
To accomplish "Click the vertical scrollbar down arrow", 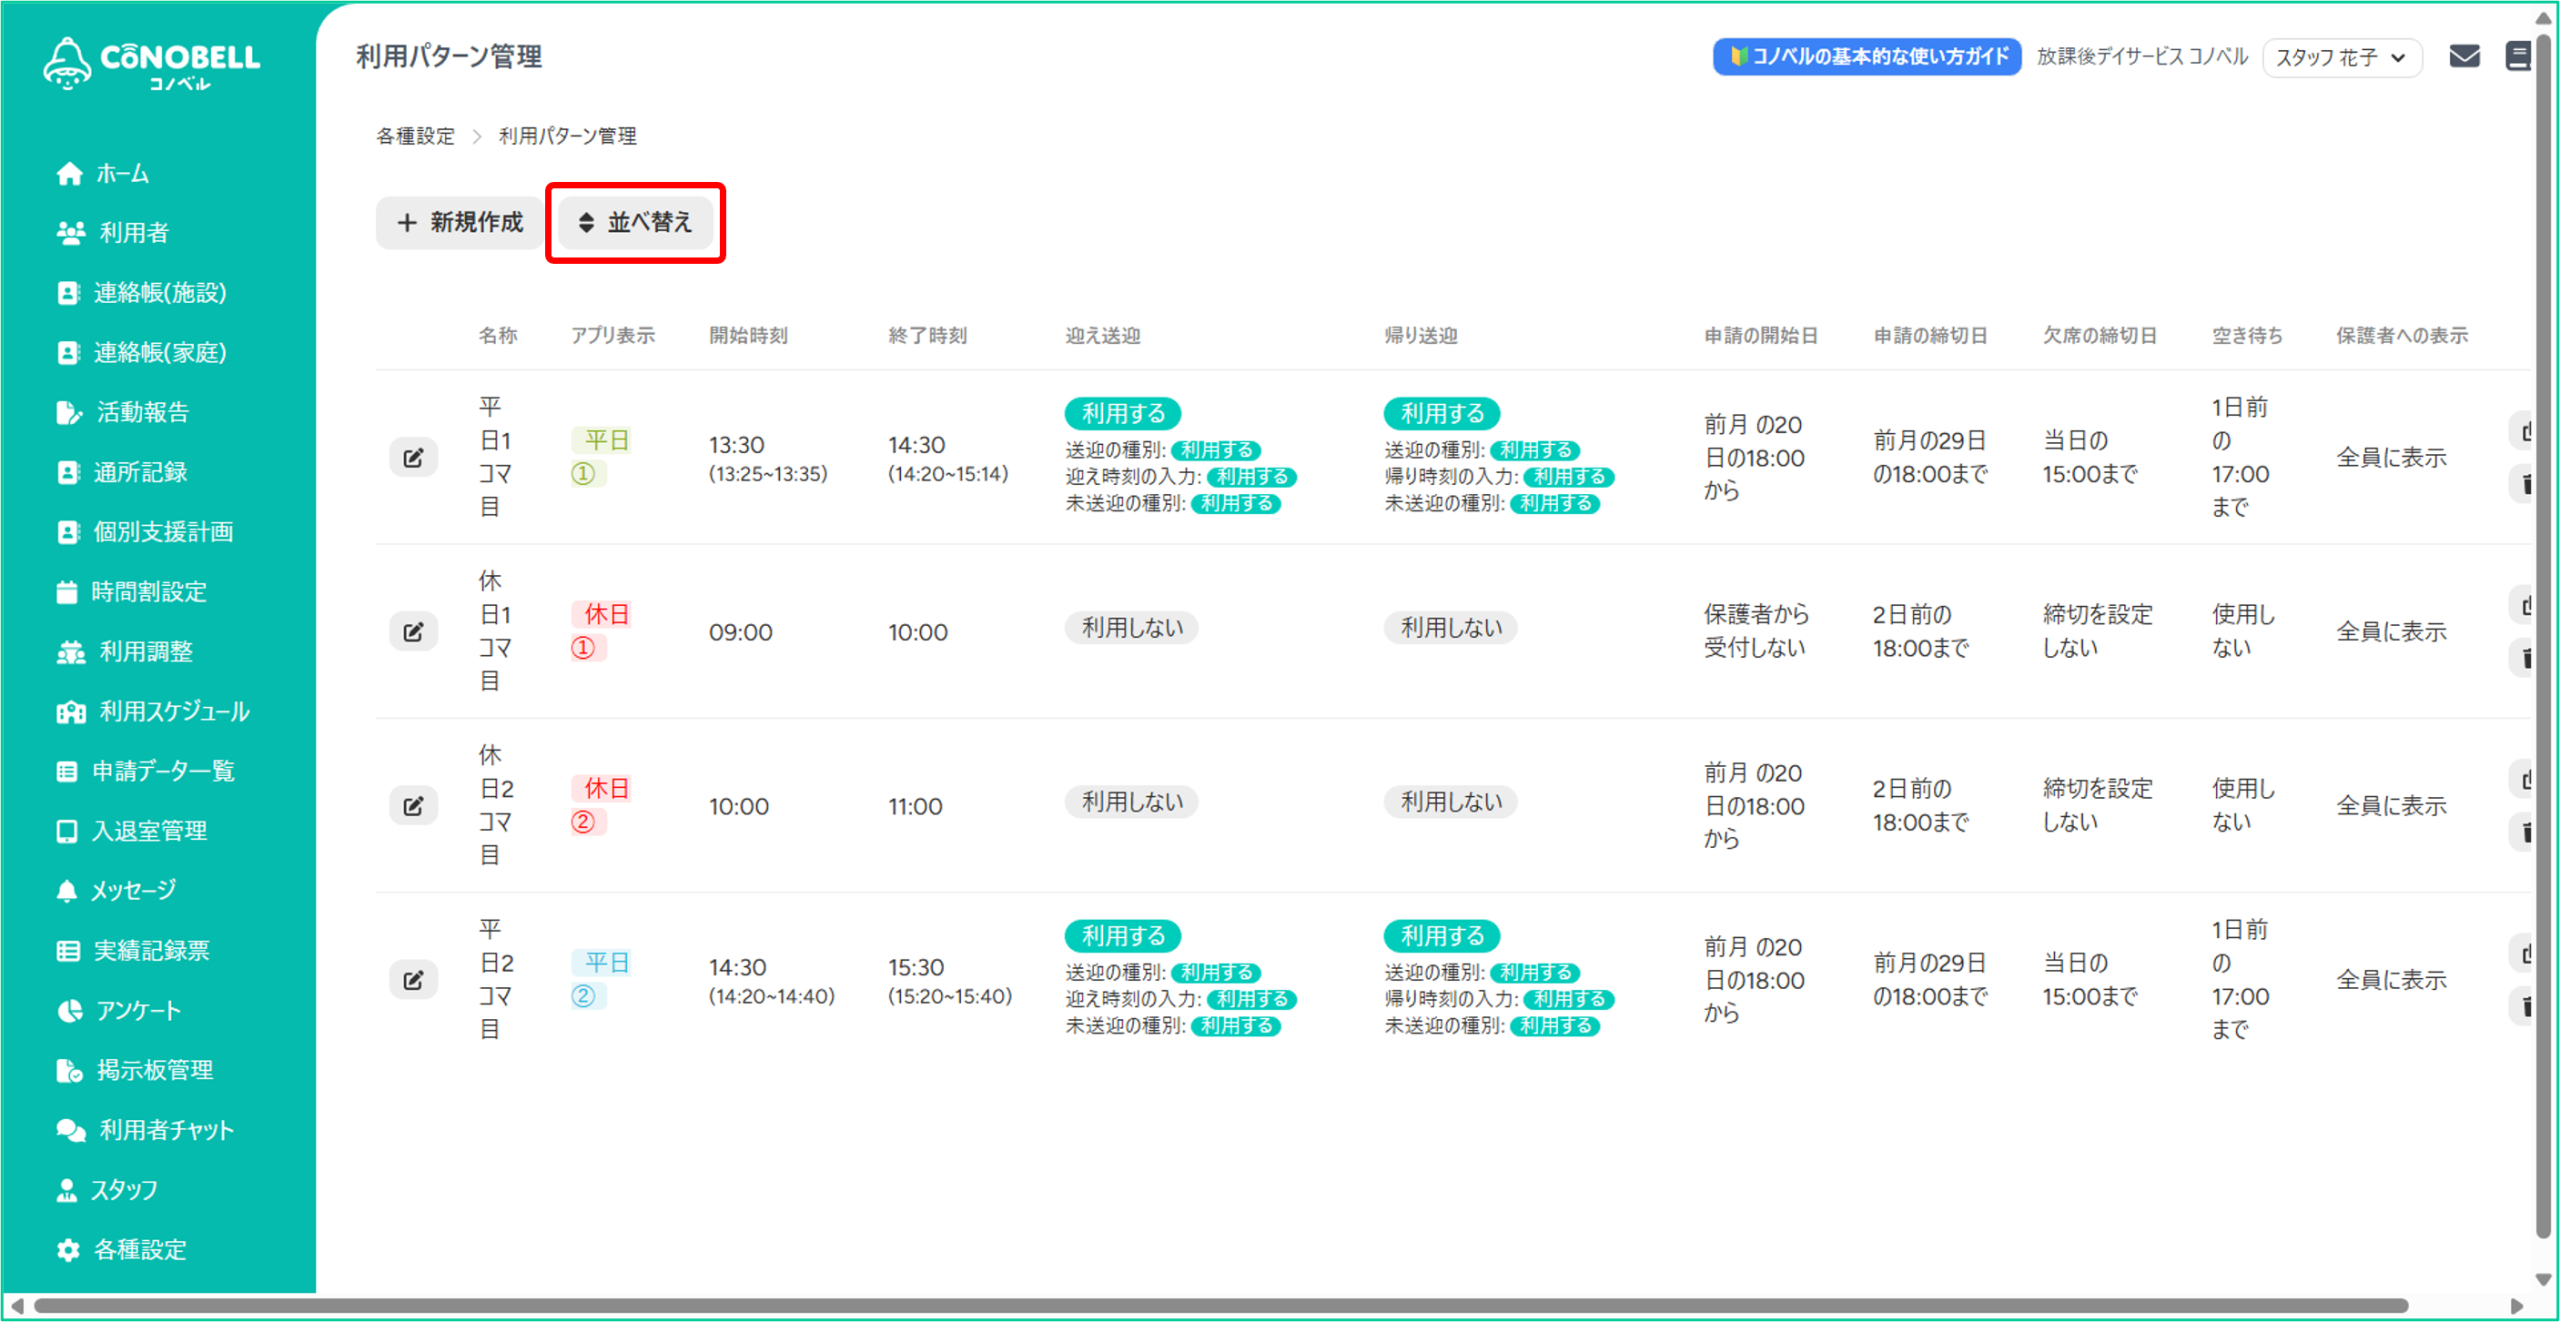I will coord(2544,1279).
